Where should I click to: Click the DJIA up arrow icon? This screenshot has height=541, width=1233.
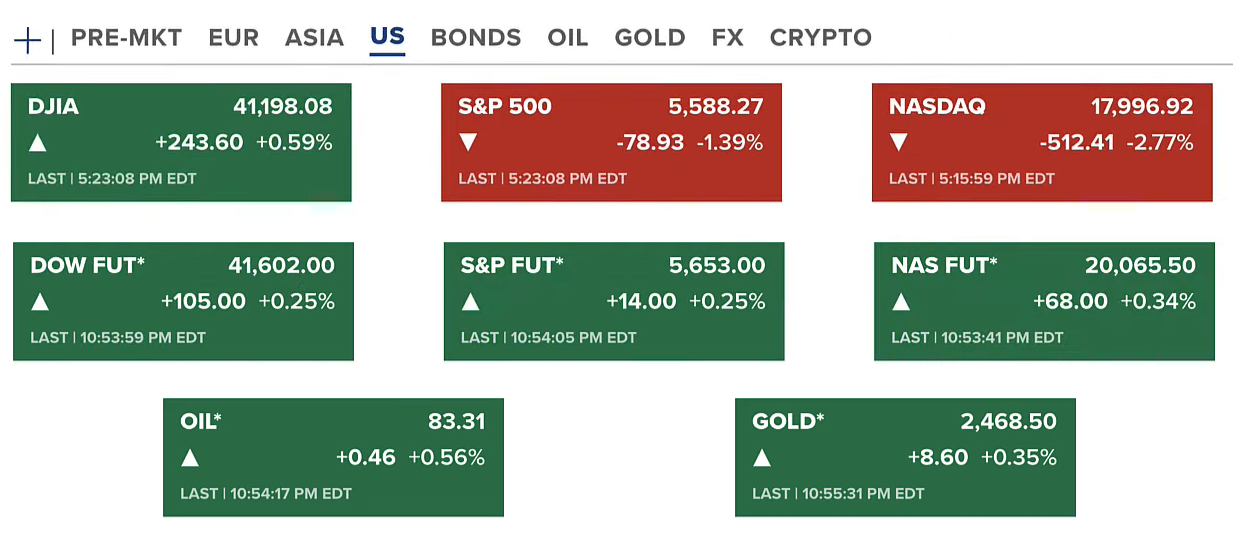click(x=38, y=143)
